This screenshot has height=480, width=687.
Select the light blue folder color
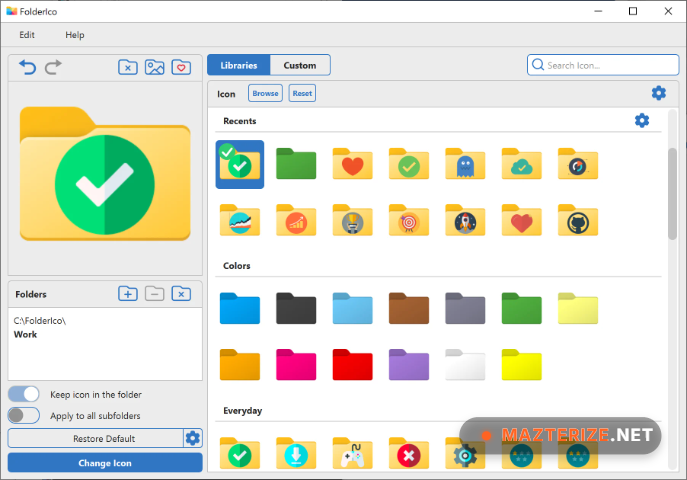tap(352, 309)
